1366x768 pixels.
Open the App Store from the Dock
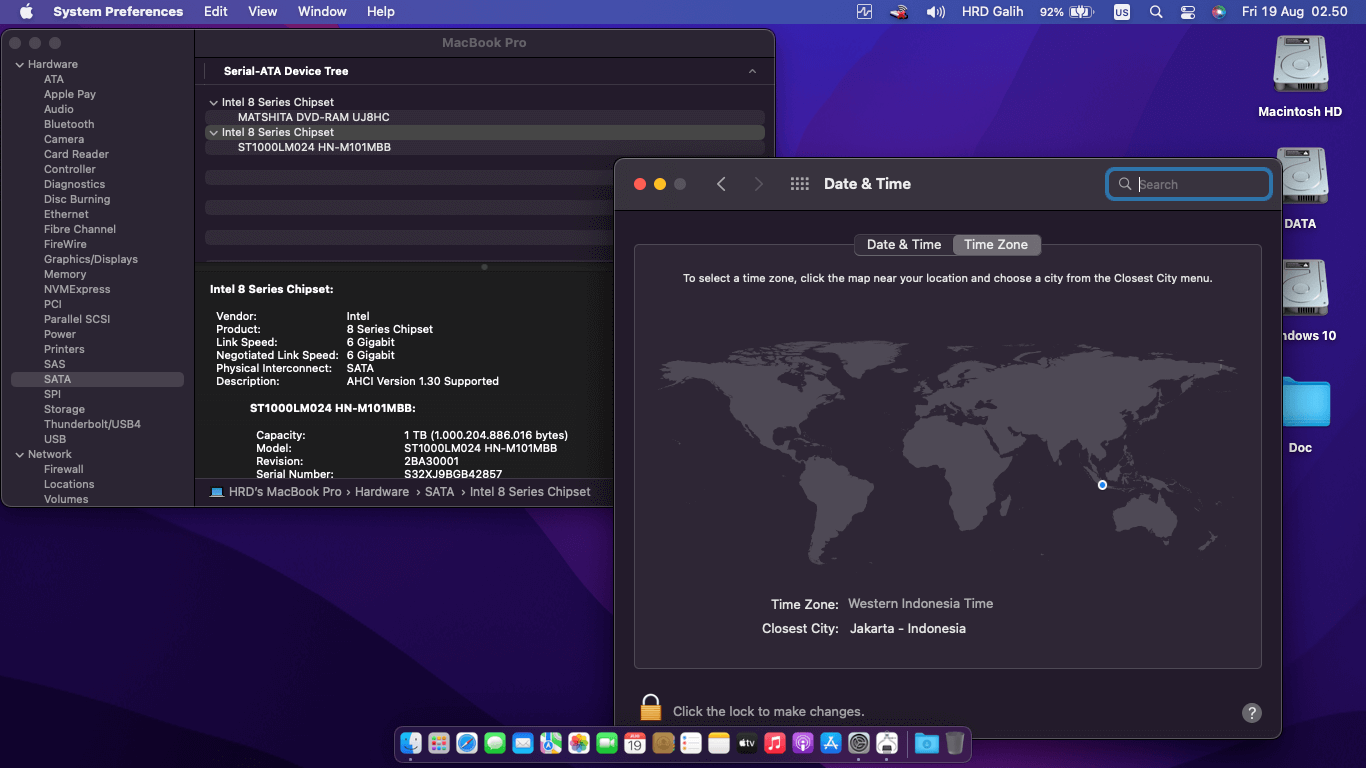831,743
